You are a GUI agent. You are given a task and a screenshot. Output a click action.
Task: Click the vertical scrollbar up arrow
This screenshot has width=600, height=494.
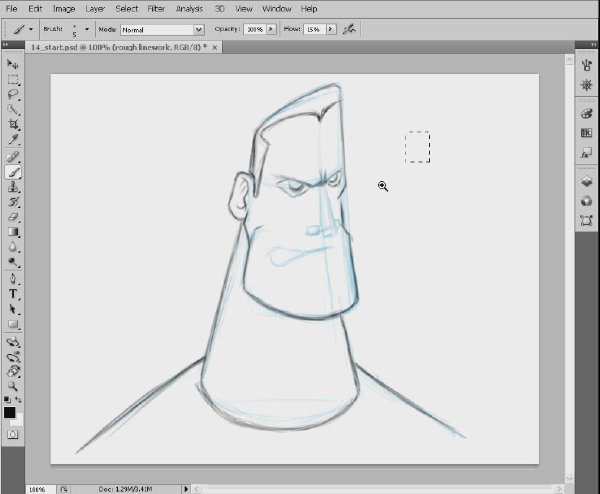pos(569,60)
